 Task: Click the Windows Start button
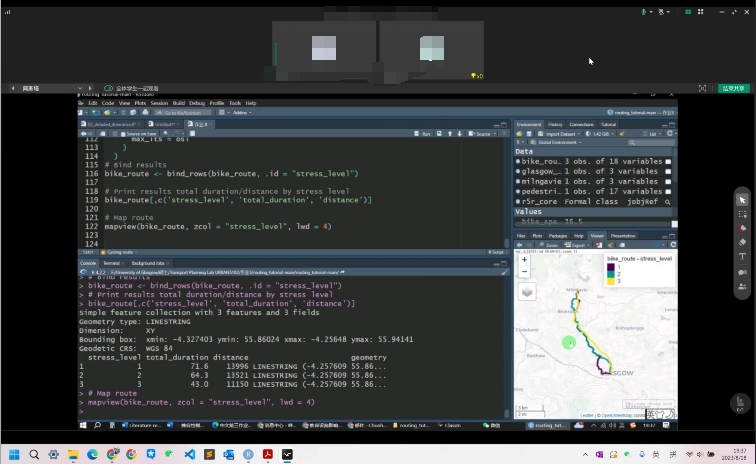tap(15, 454)
